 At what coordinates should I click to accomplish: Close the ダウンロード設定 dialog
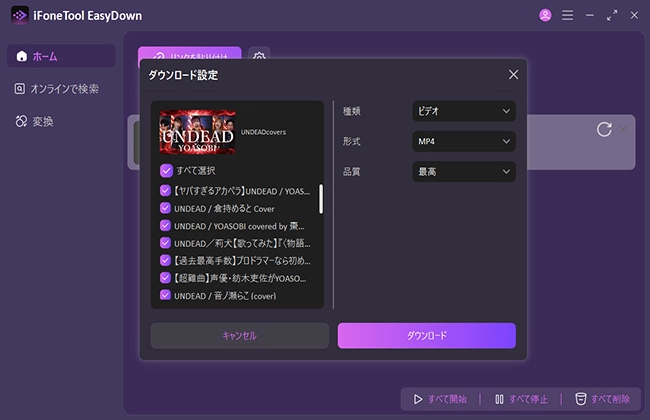(513, 75)
